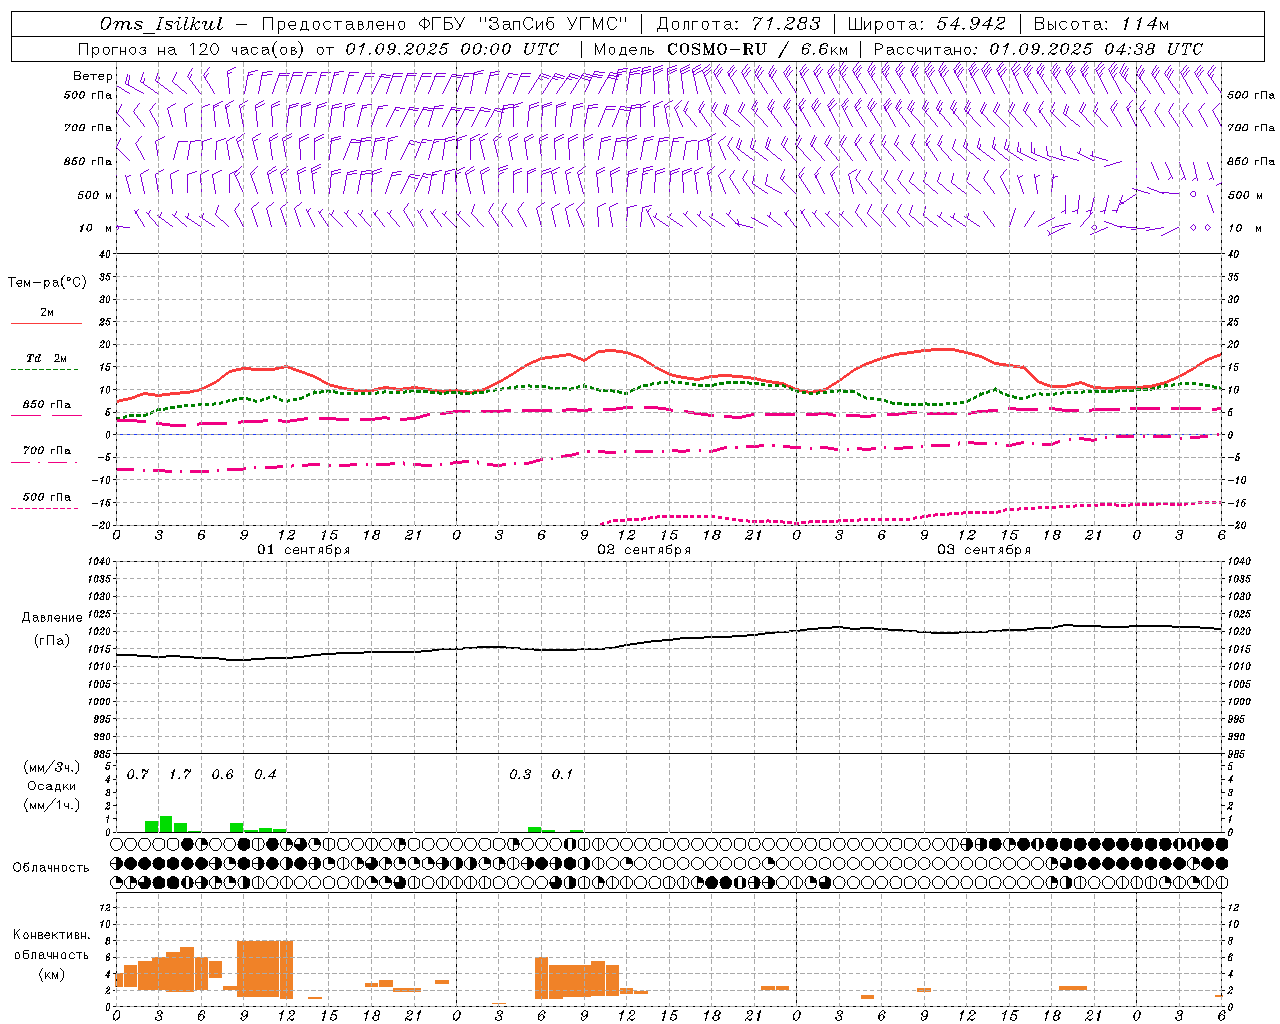Click the Осадки precipitation label
The height and width of the screenshot is (1024, 1280).
click(x=52, y=786)
